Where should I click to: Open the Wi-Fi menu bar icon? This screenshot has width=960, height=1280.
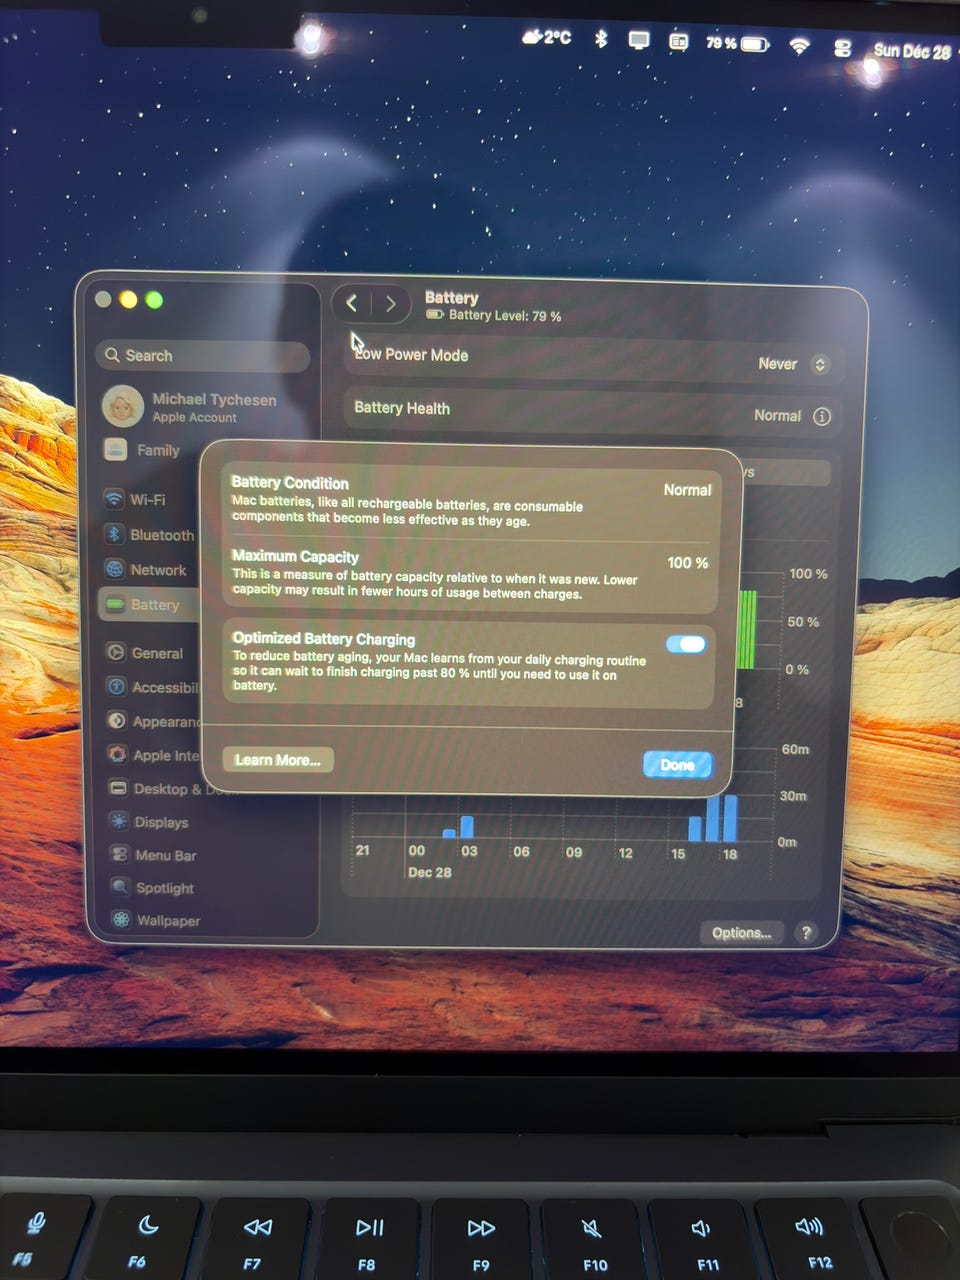(799, 45)
